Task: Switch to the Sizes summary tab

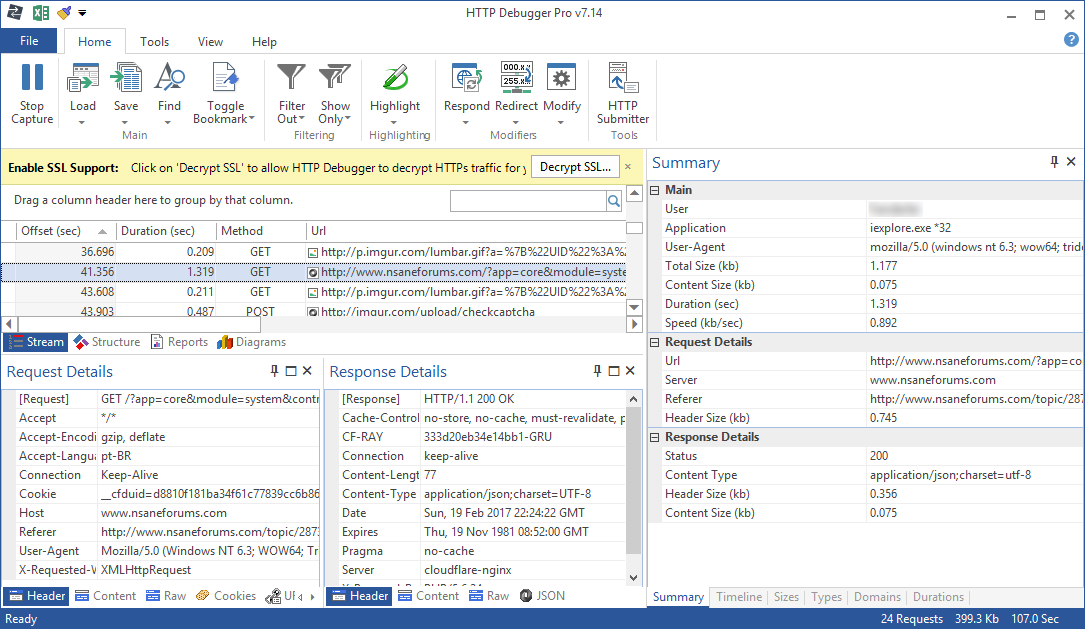Action: click(786, 596)
